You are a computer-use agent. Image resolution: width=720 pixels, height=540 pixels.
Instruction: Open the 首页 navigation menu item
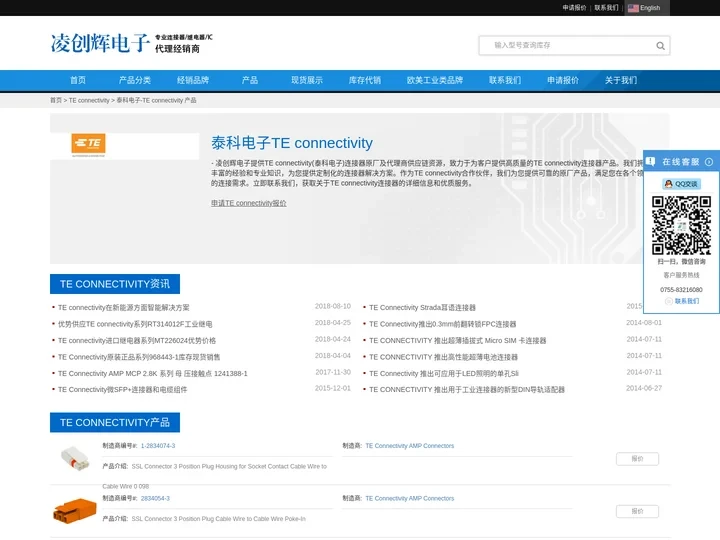click(x=78, y=80)
